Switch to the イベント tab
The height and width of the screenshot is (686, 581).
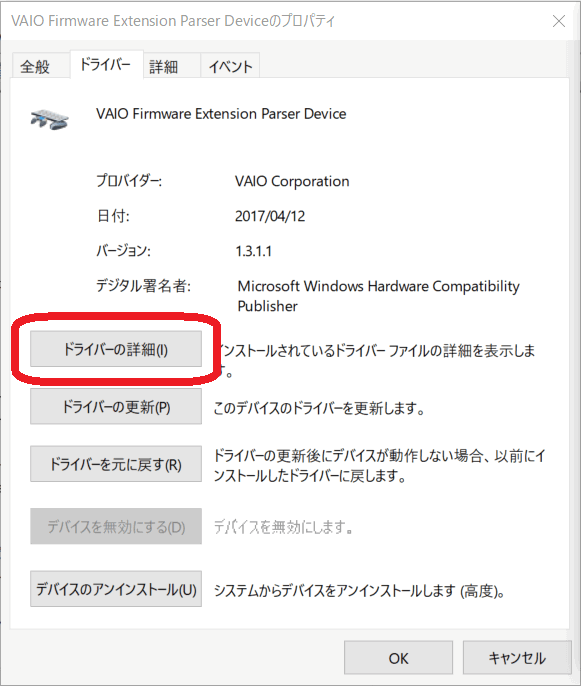click(230, 66)
